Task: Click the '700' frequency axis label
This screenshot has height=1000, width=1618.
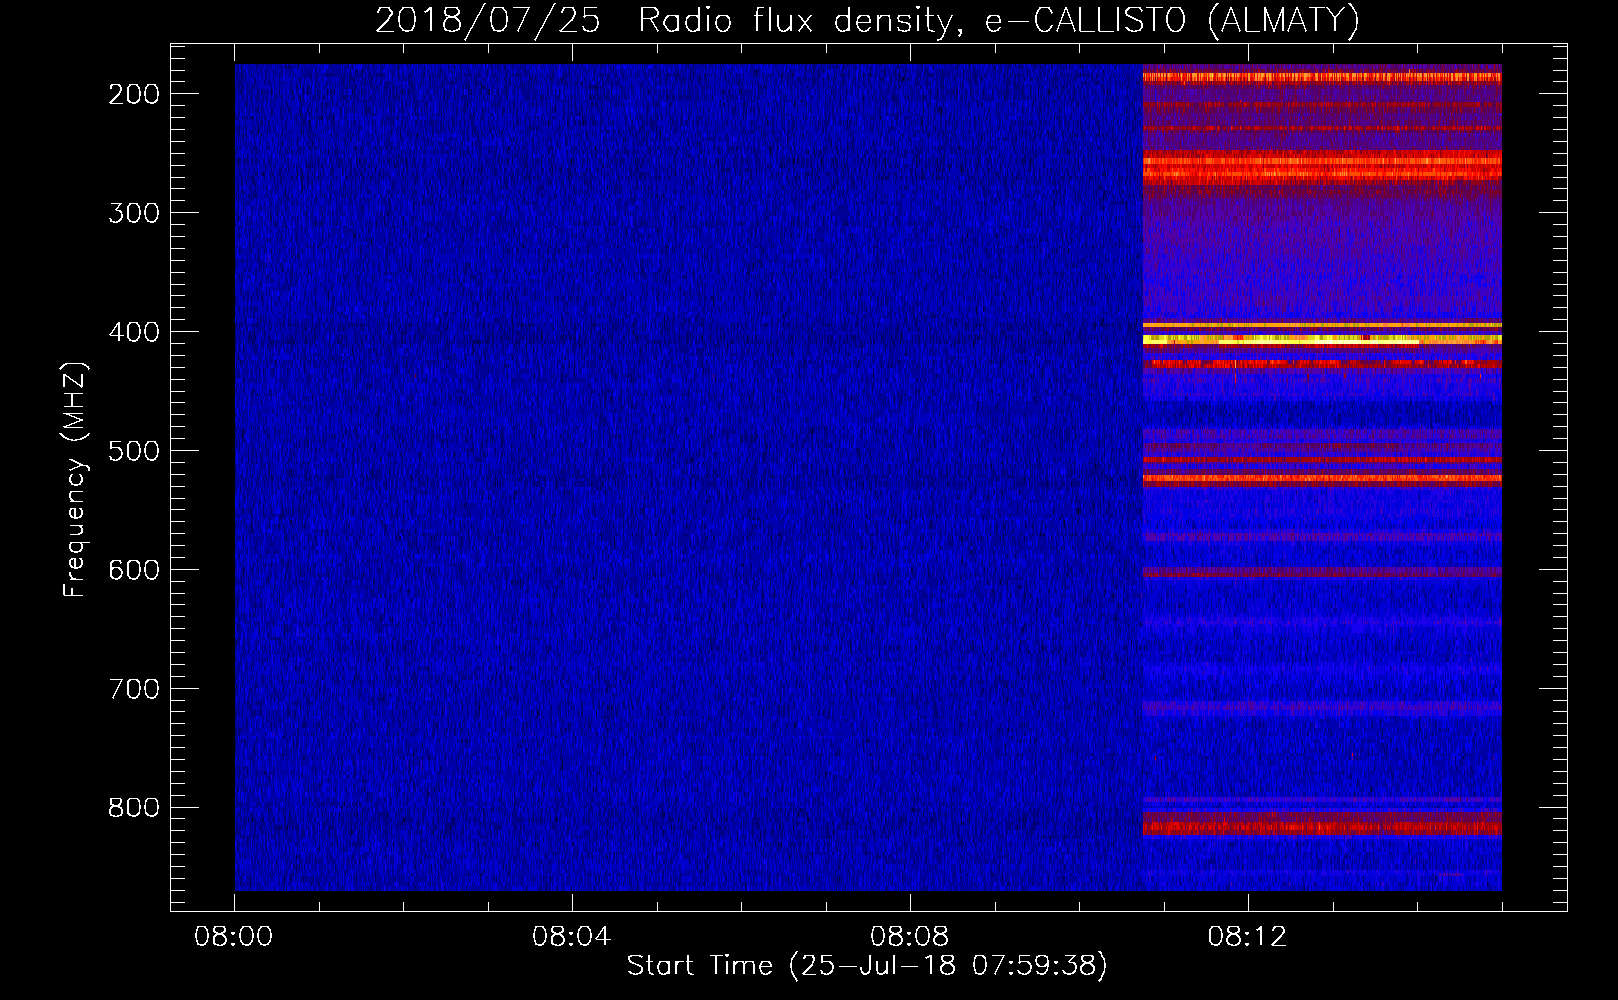Action: 134,689
